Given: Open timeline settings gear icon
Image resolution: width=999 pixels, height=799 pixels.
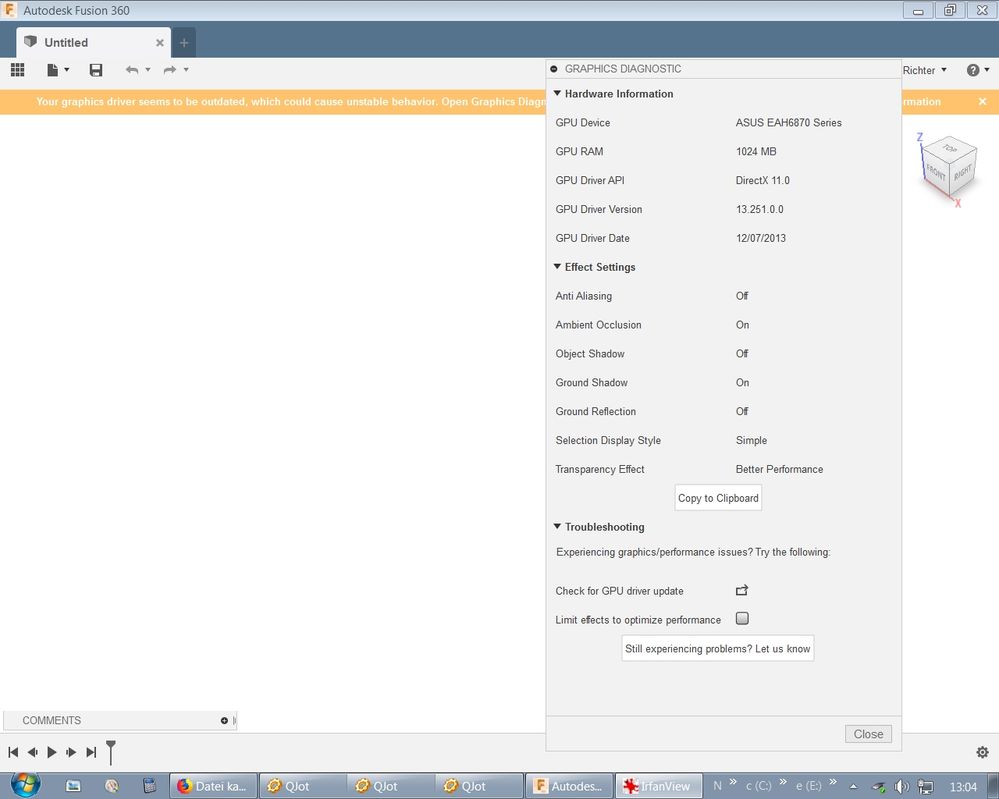Looking at the screenshot, I should [x=982, y=752].
